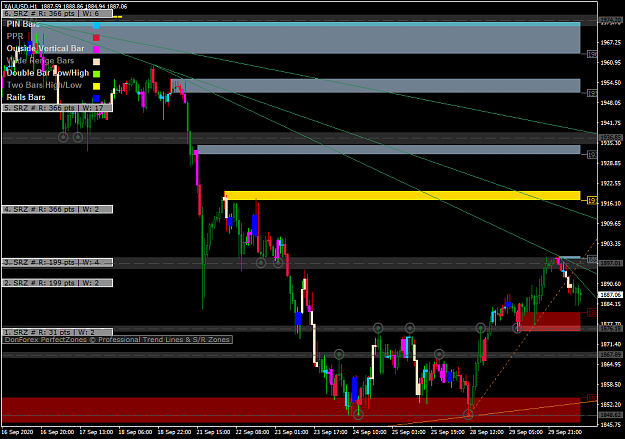Click the yellow zone price tag on right edge
Screen dimensions: 625x439
coord(592,201)
